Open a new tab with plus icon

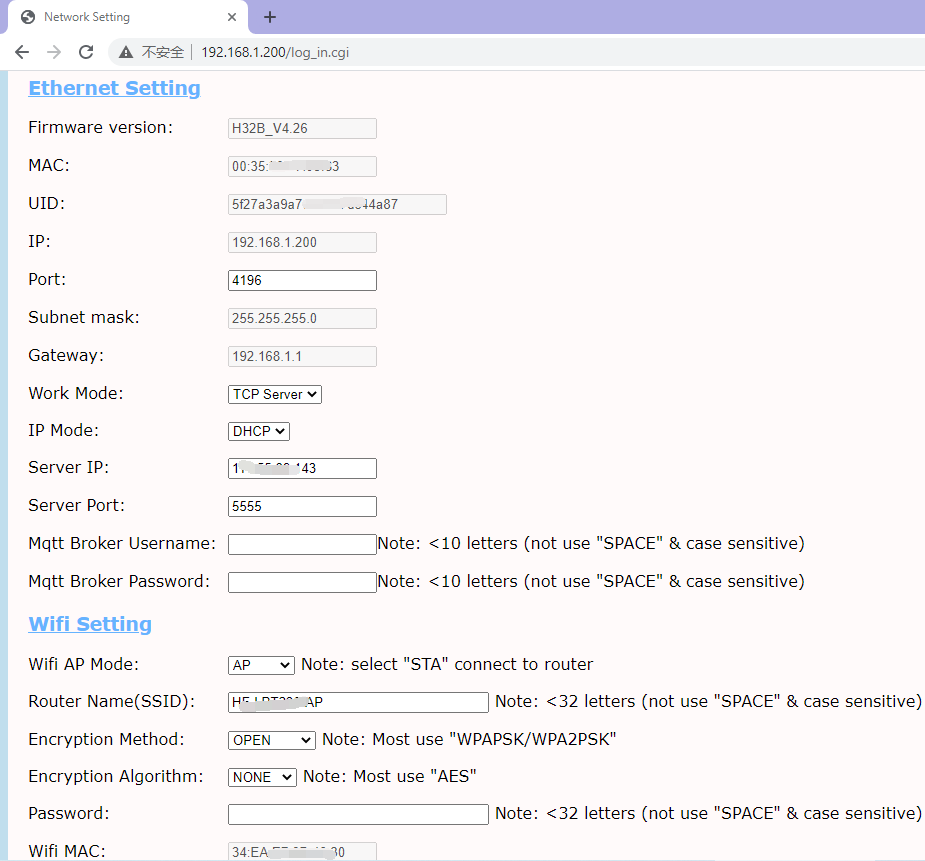coord(270,17)
